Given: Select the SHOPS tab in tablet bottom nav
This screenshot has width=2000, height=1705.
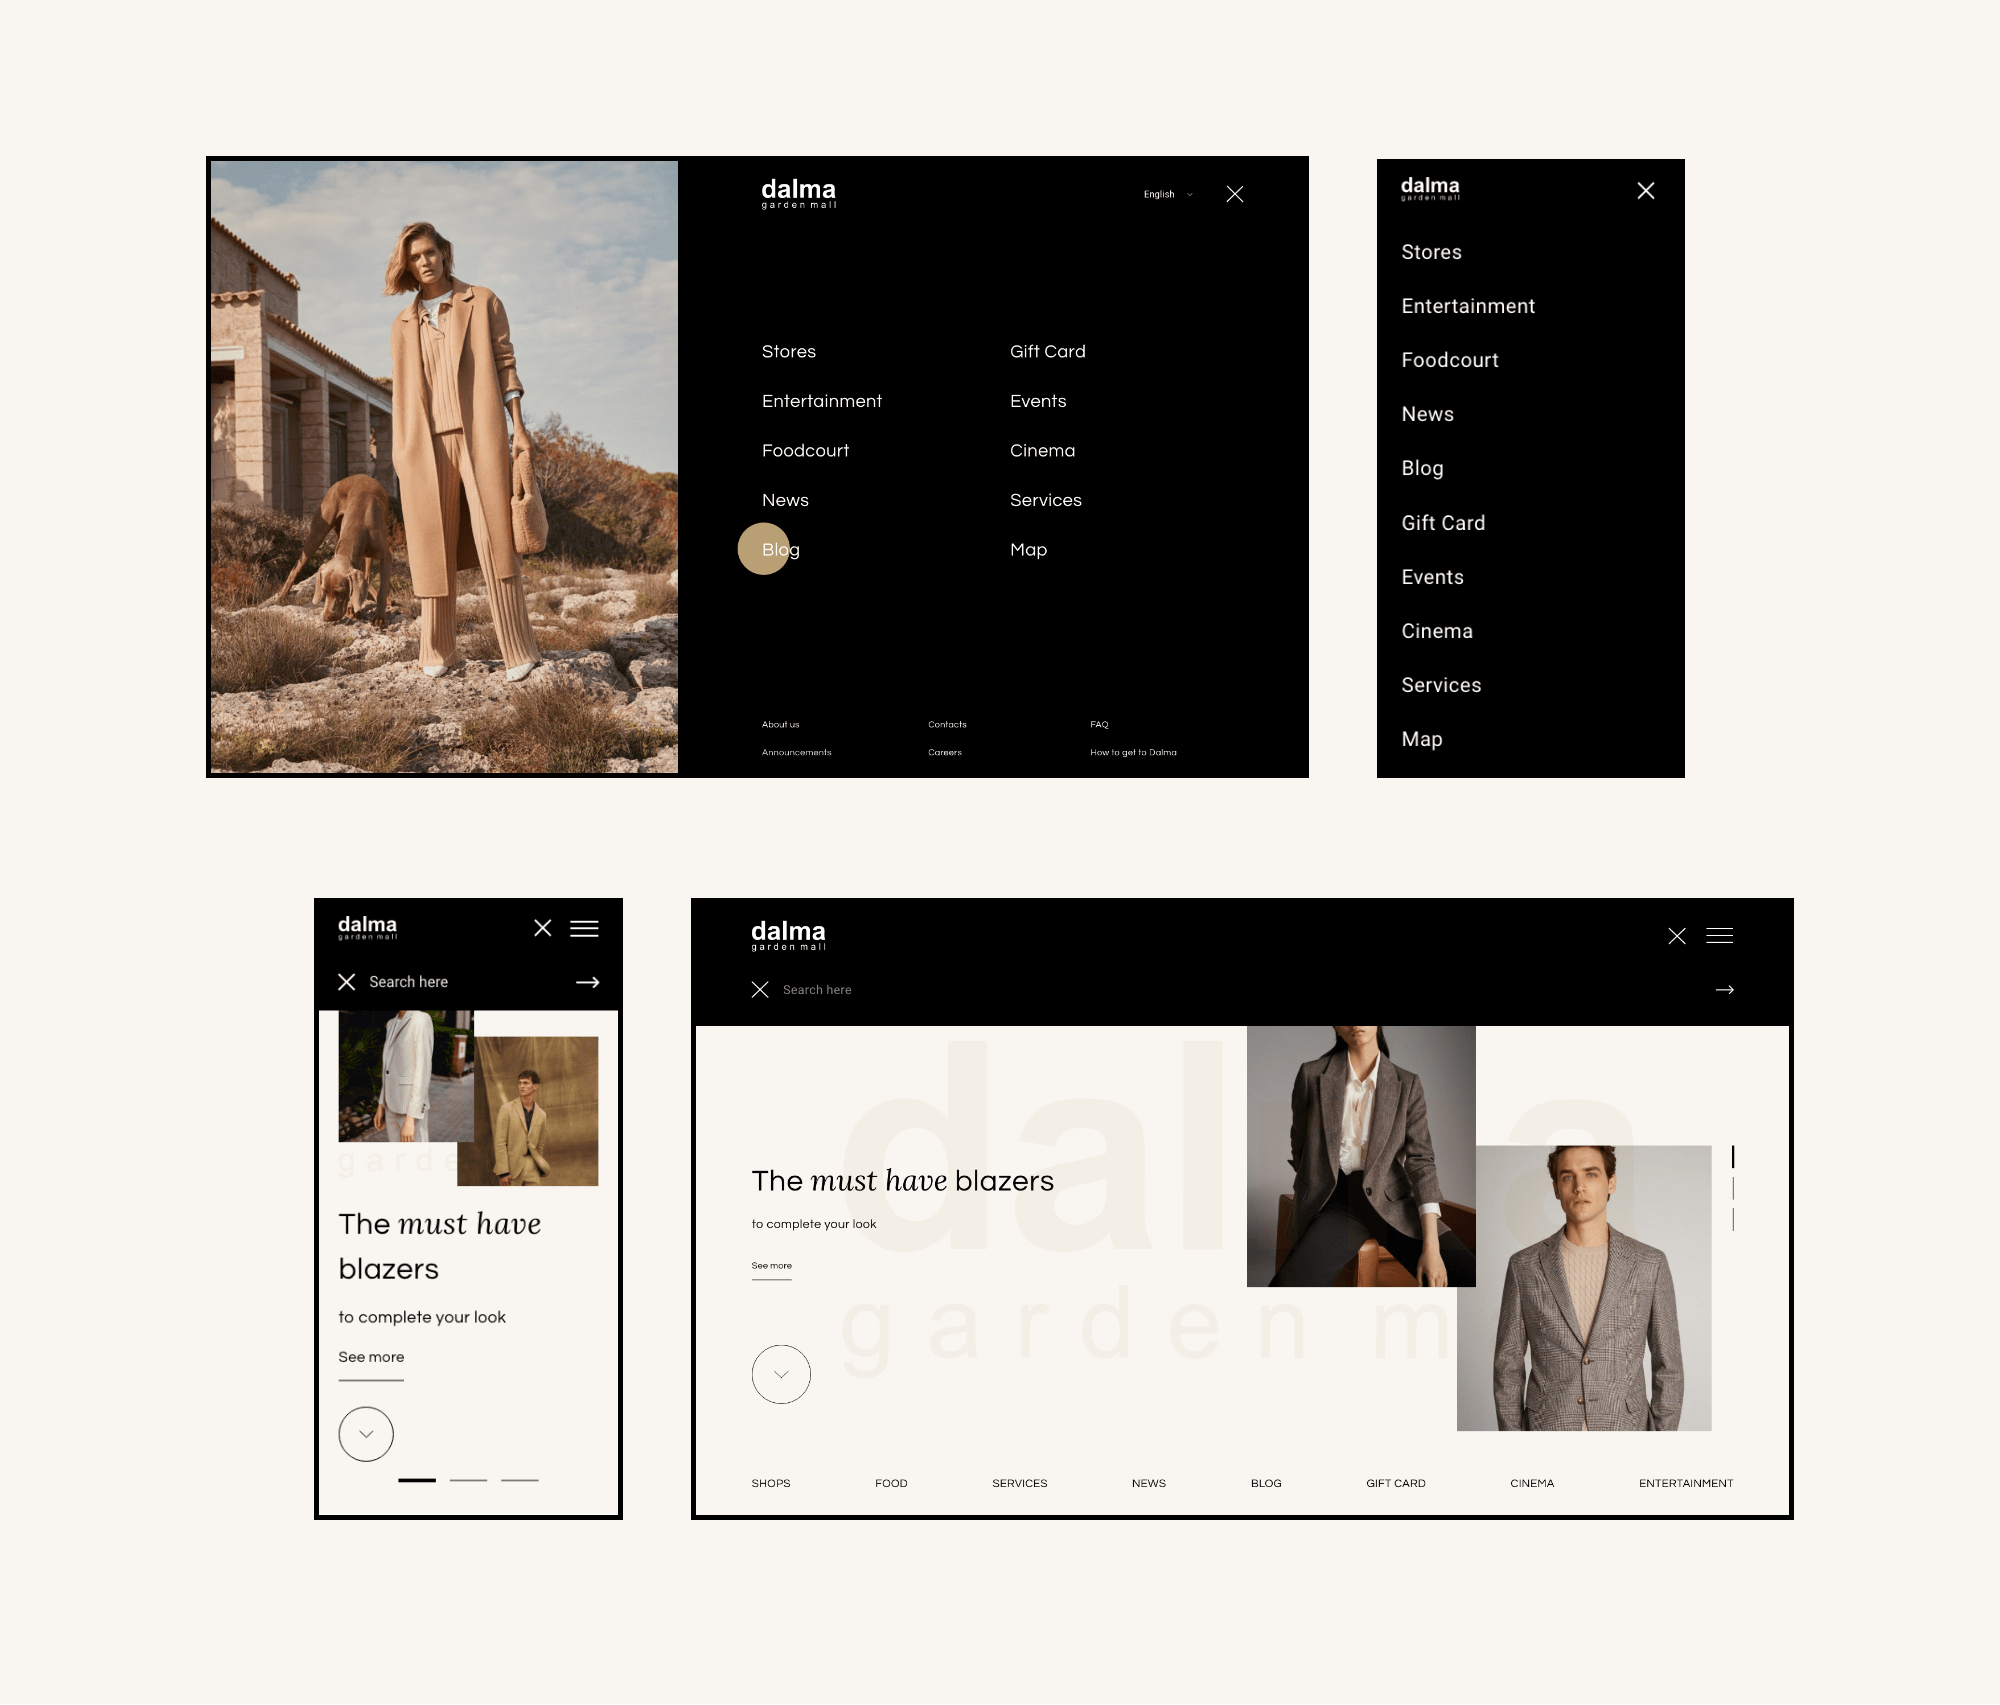Looking at the screenshot, I should point(772,1482).
